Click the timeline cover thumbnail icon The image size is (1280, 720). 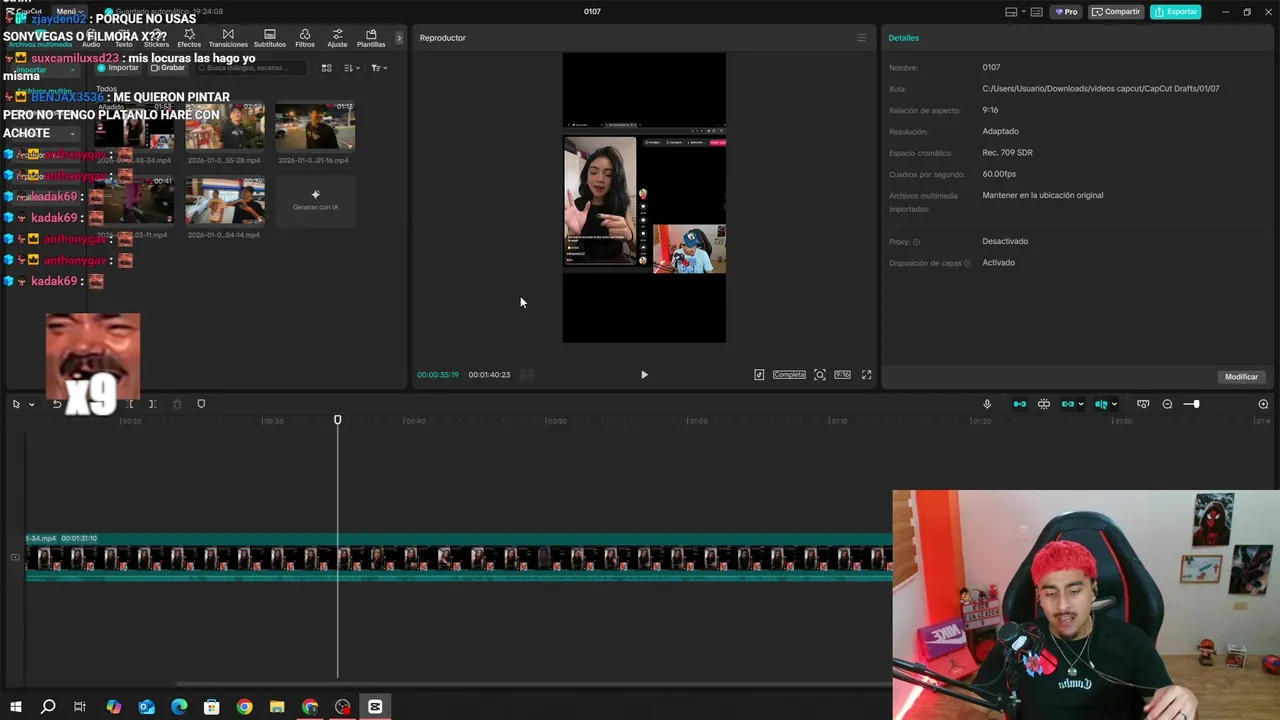tap(1143, 404)
